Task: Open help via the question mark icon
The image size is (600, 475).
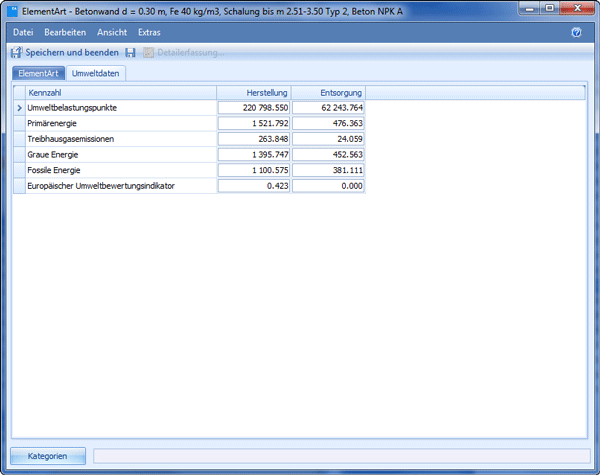Action: (576, 33)
